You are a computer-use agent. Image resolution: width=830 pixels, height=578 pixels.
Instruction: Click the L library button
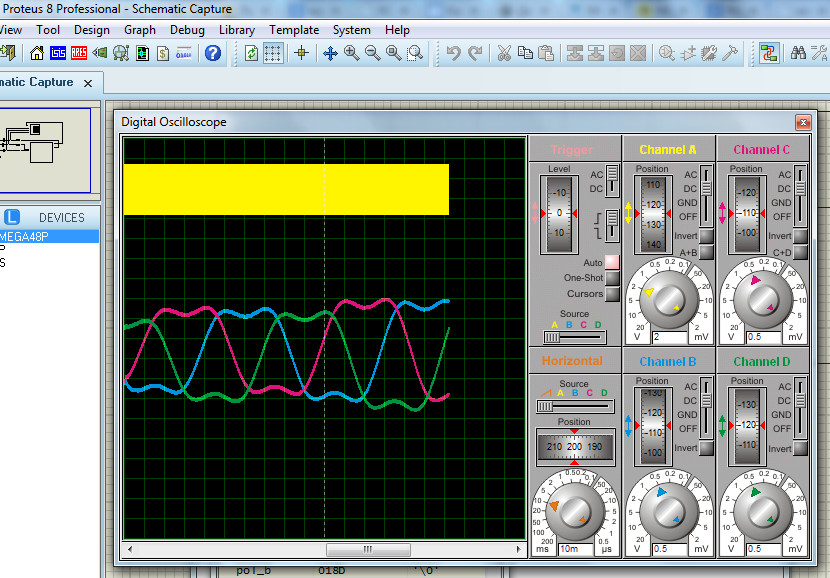point(12,217)
